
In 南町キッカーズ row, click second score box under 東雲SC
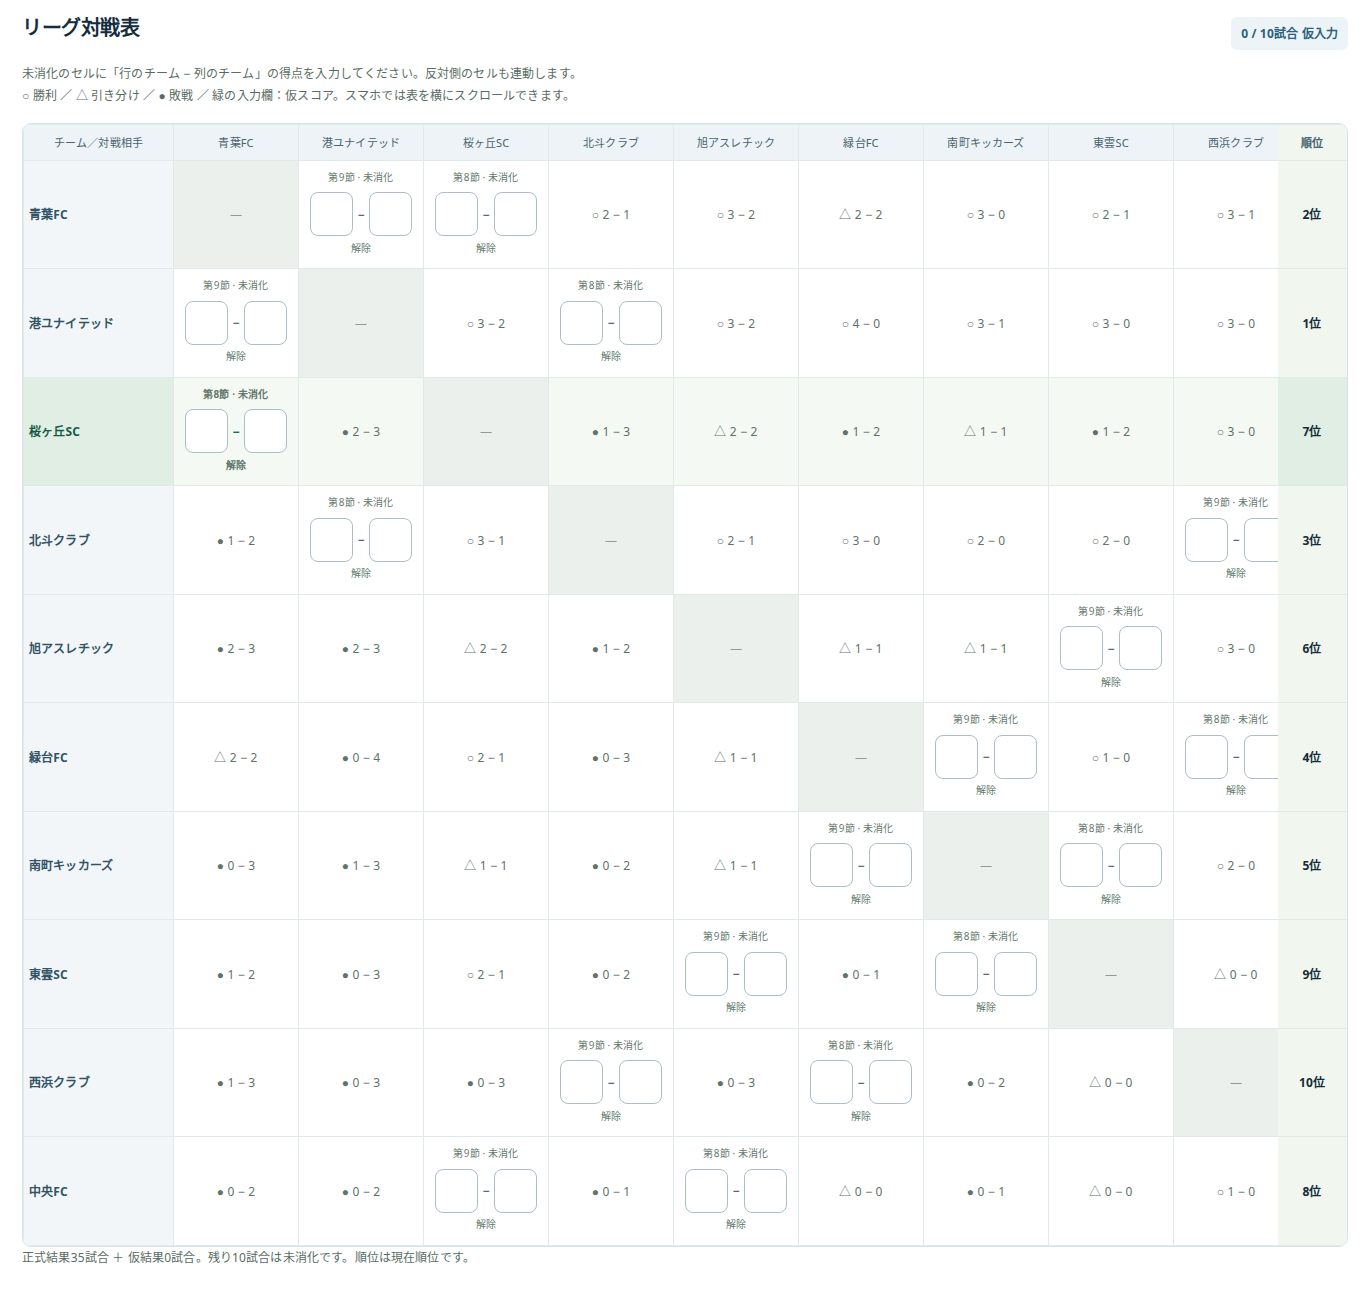tap(1140, 865)
